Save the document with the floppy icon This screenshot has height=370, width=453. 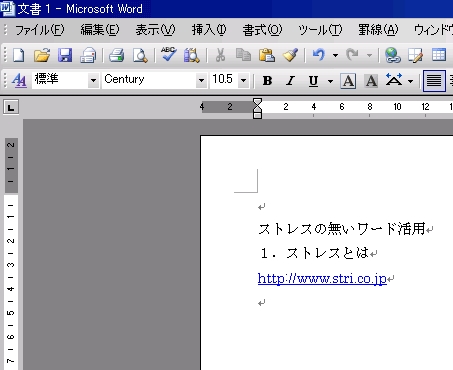(x=65, y=55)
